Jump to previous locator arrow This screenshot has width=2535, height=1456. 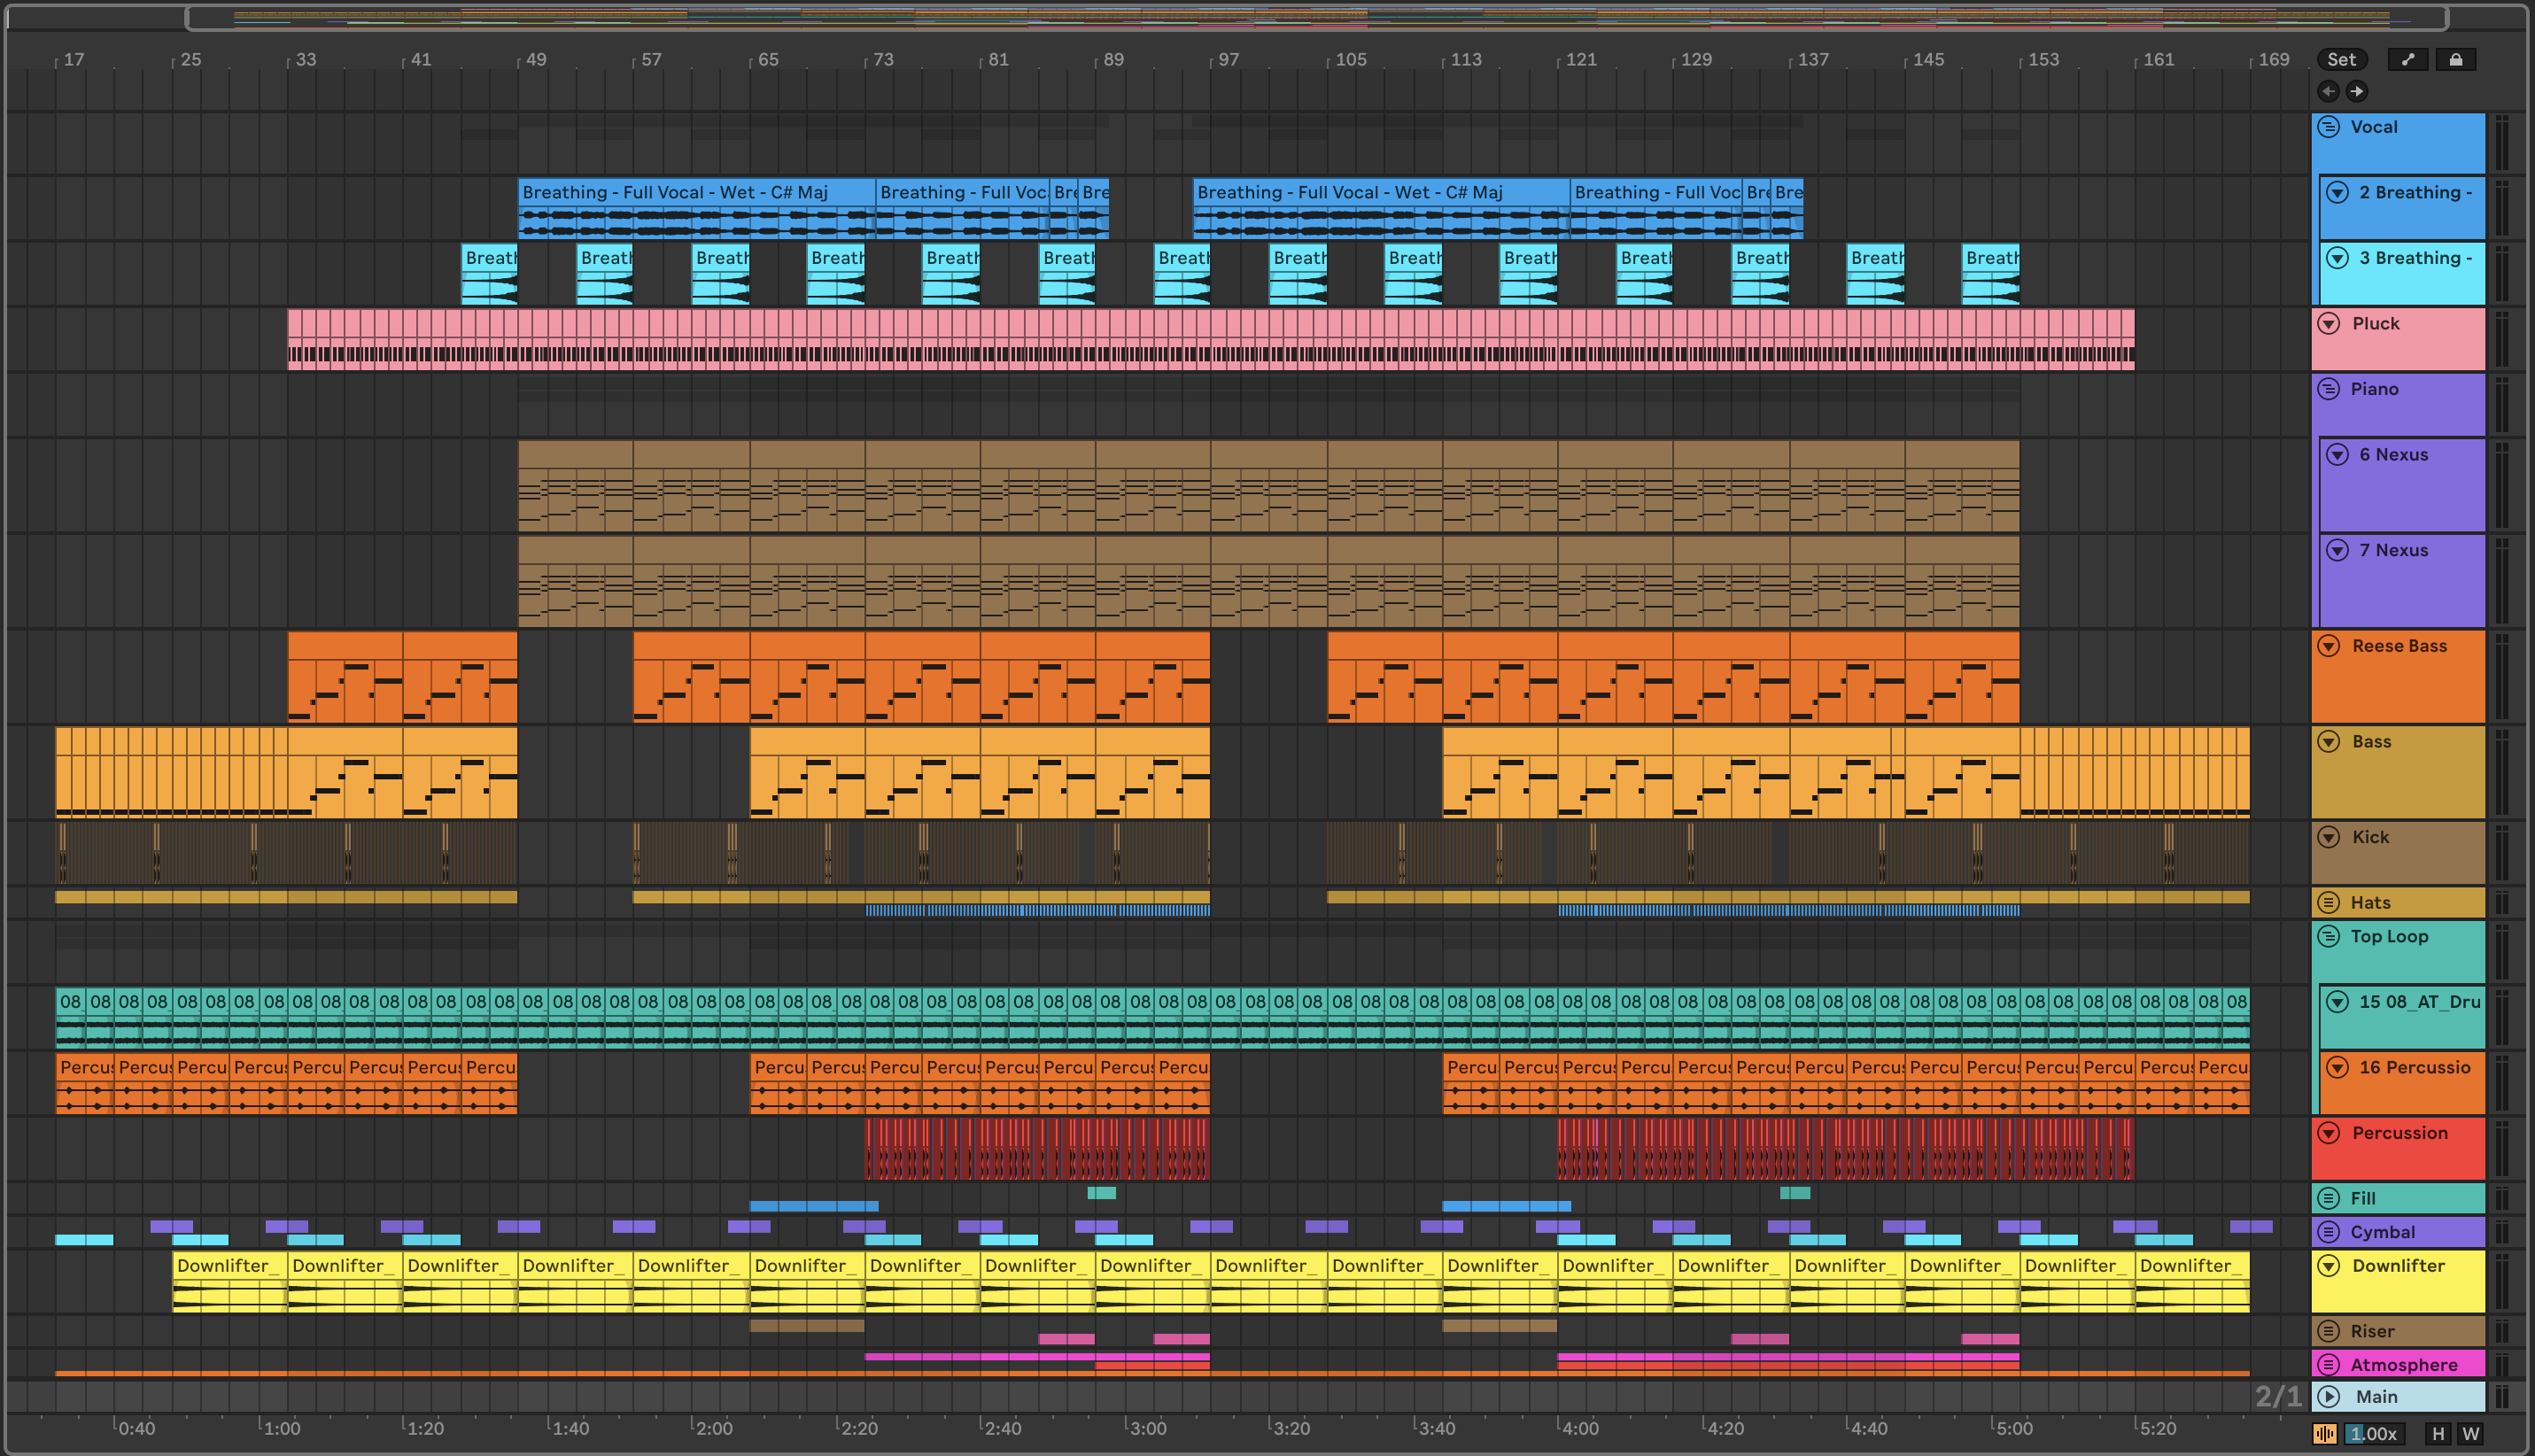(2328, 91)
